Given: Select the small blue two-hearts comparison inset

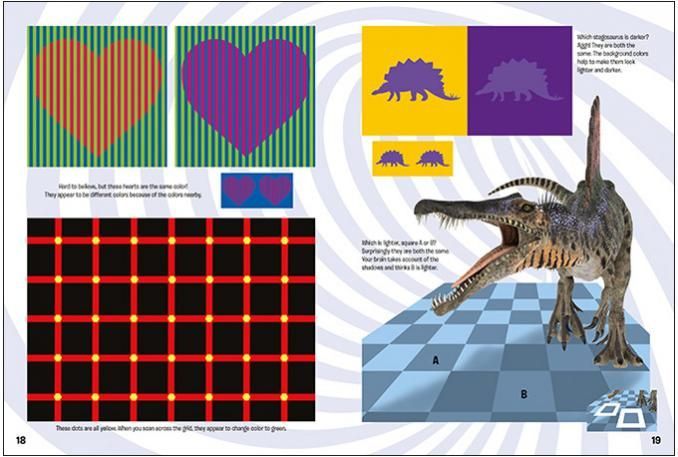Looking at the screenshot, I should [x=257, y=190].
